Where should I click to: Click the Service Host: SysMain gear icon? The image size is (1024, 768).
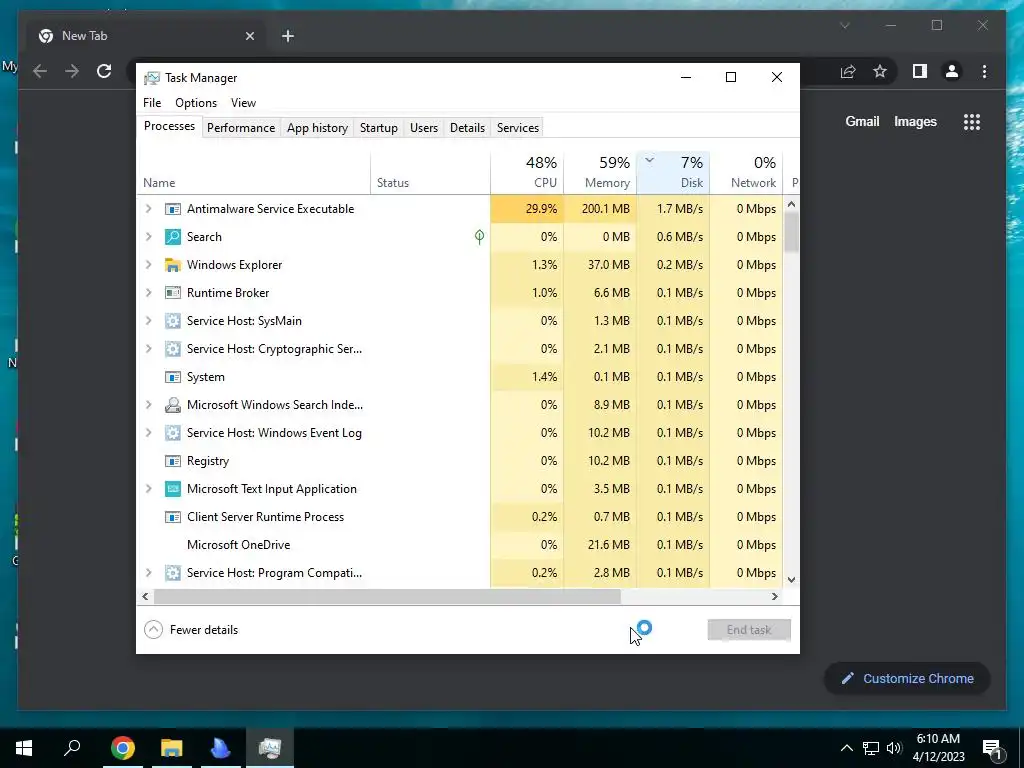[172, 321]
